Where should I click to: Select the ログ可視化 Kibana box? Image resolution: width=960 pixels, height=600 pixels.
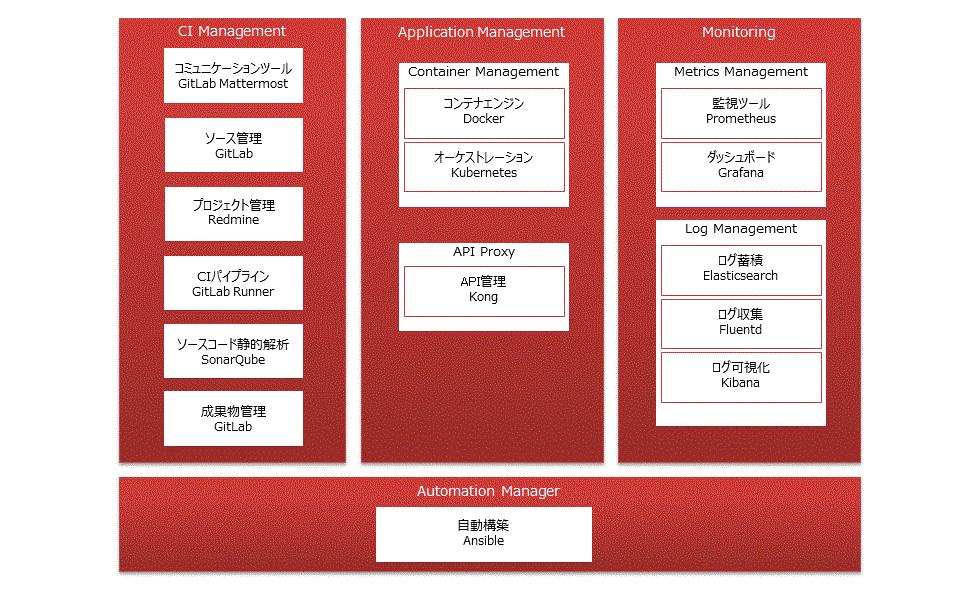point(741,377)
